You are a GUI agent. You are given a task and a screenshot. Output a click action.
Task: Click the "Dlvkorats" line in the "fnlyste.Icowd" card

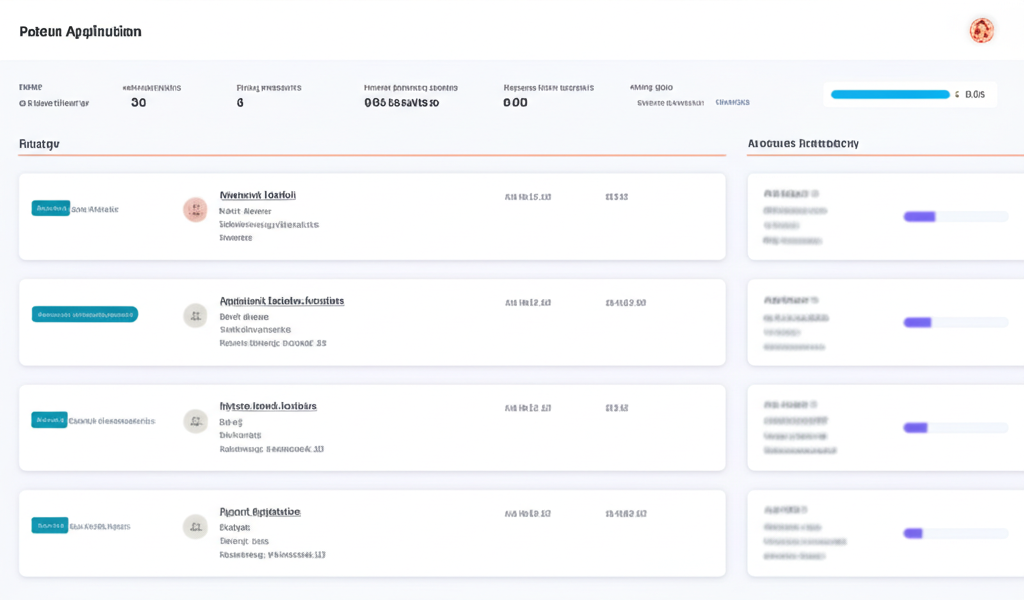240,435
